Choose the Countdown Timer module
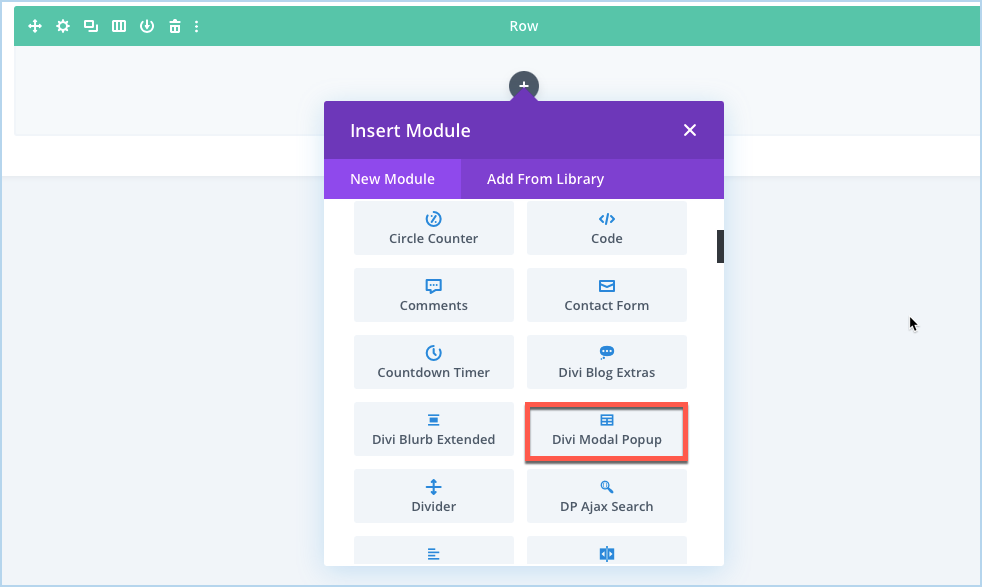The width and height of the screenshot is (982, 587). click(433, 362)
